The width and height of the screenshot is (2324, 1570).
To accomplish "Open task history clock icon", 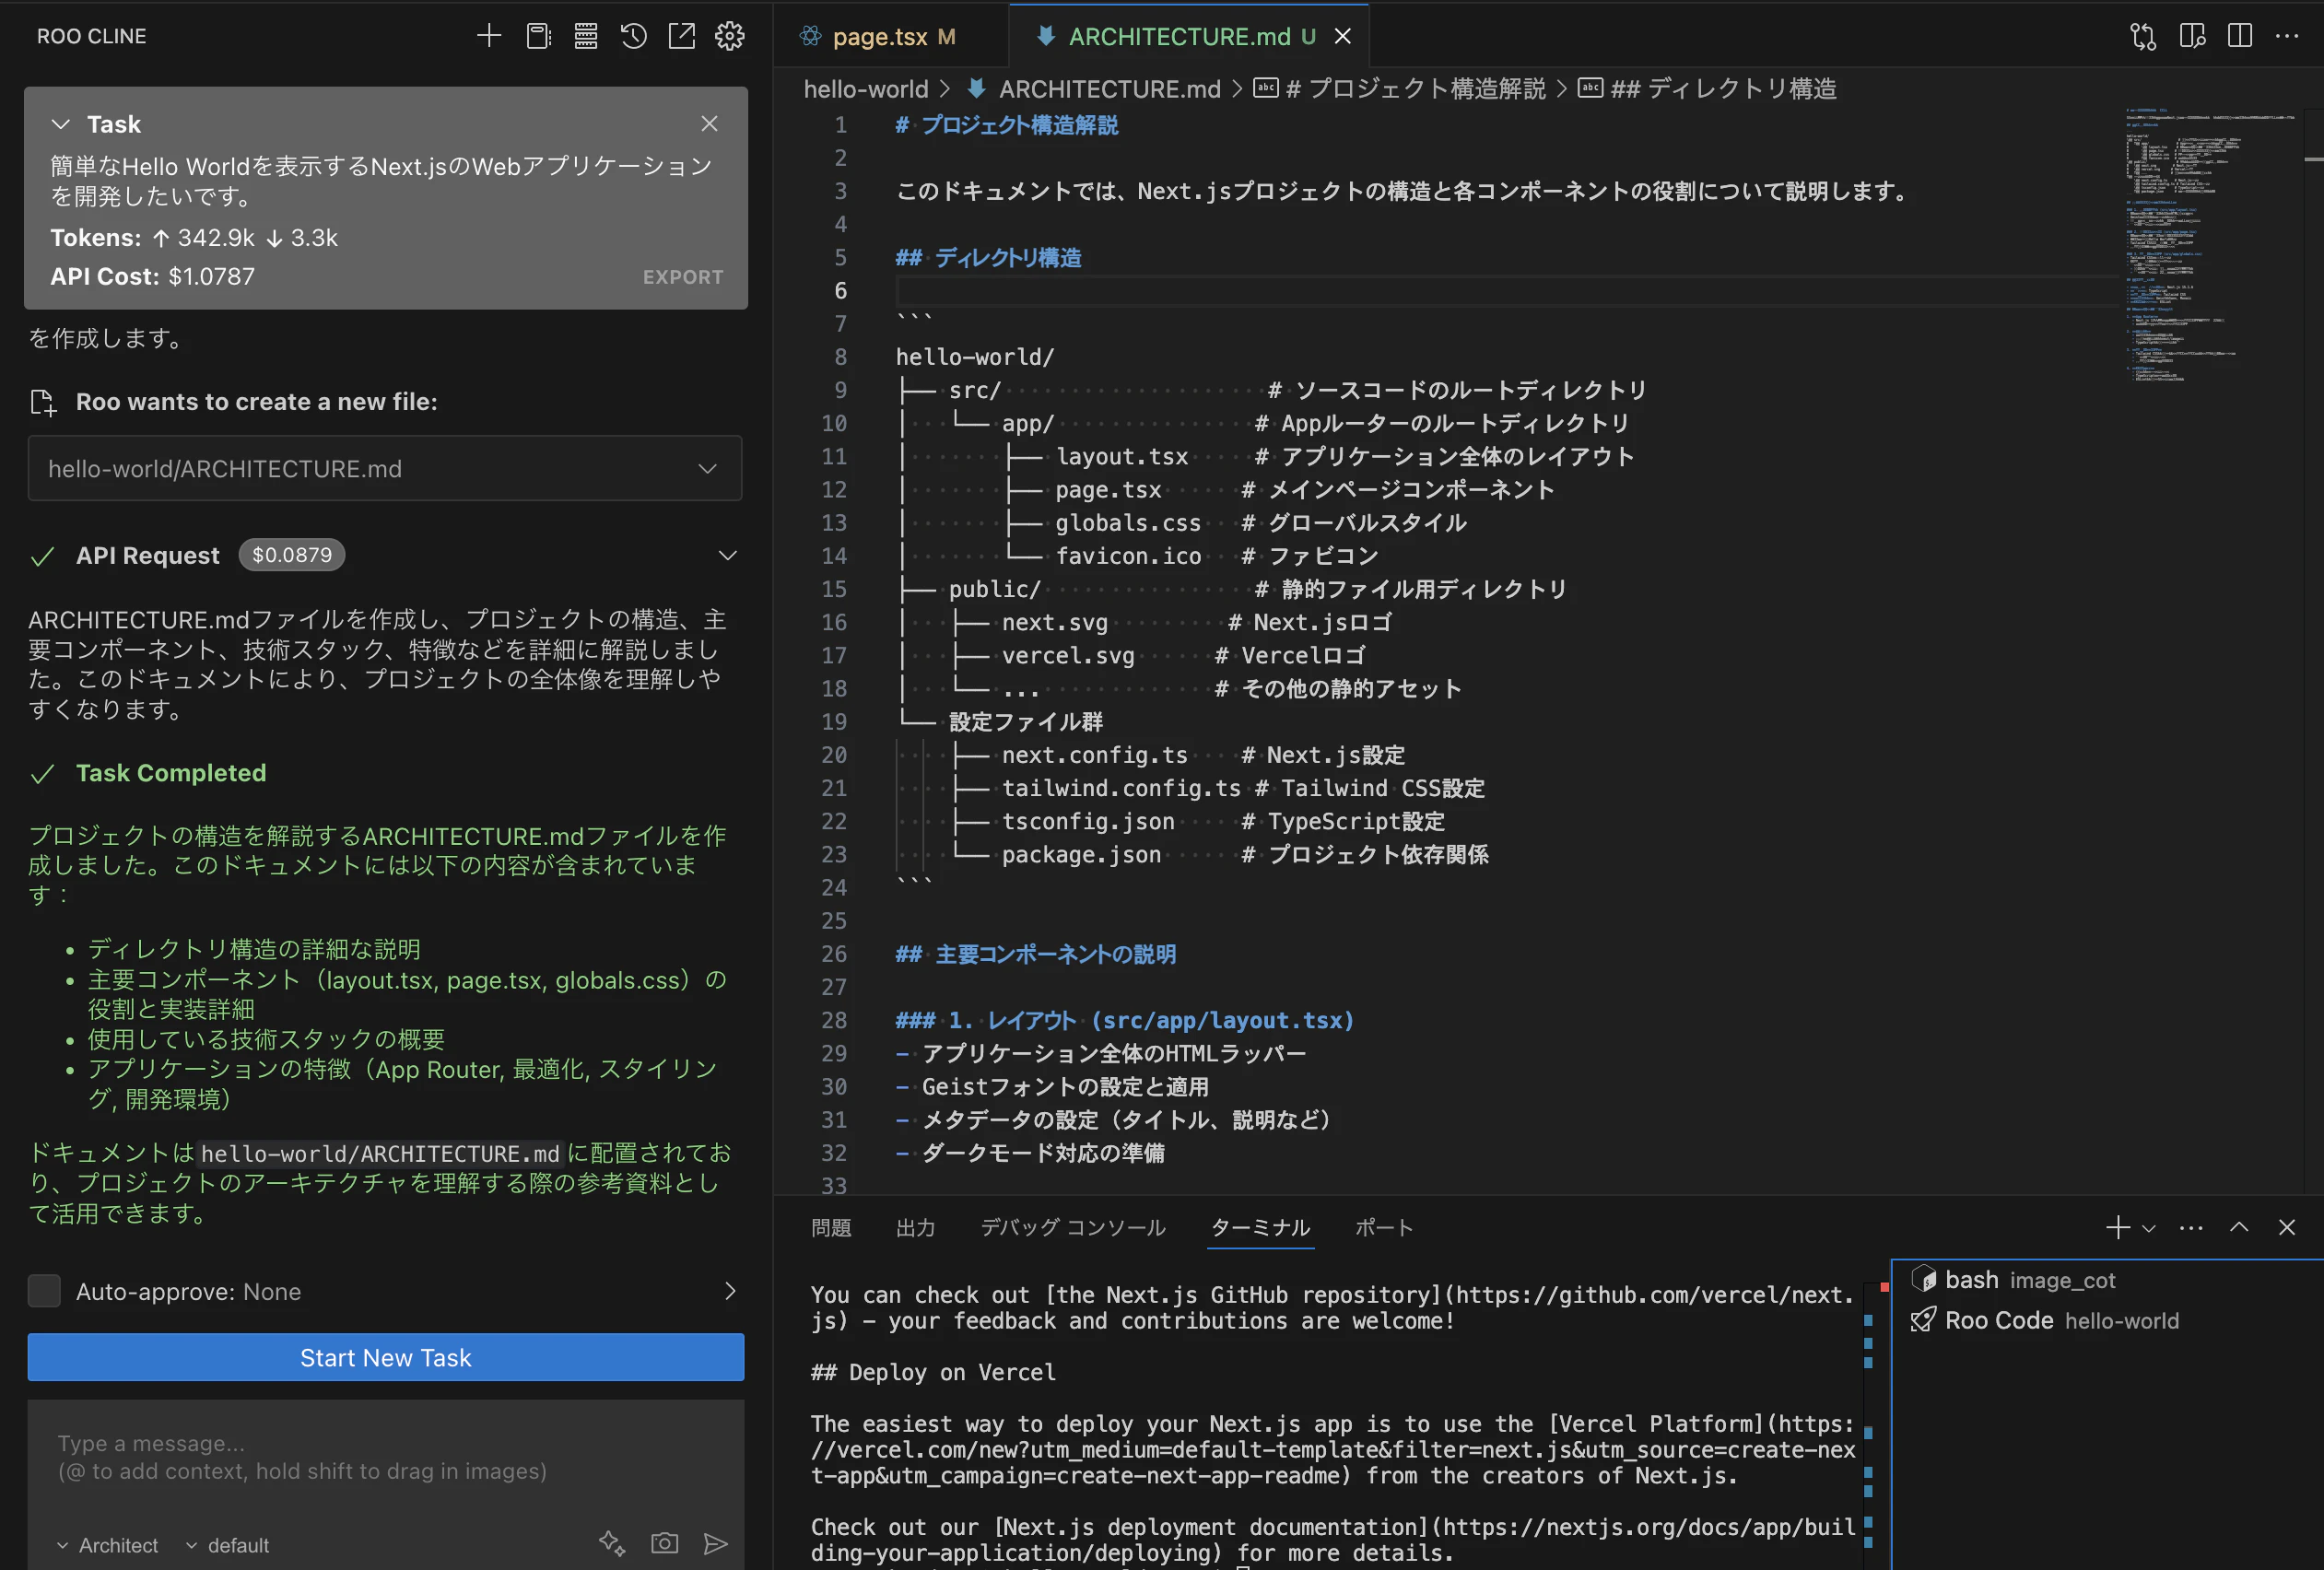I will 634,36.
